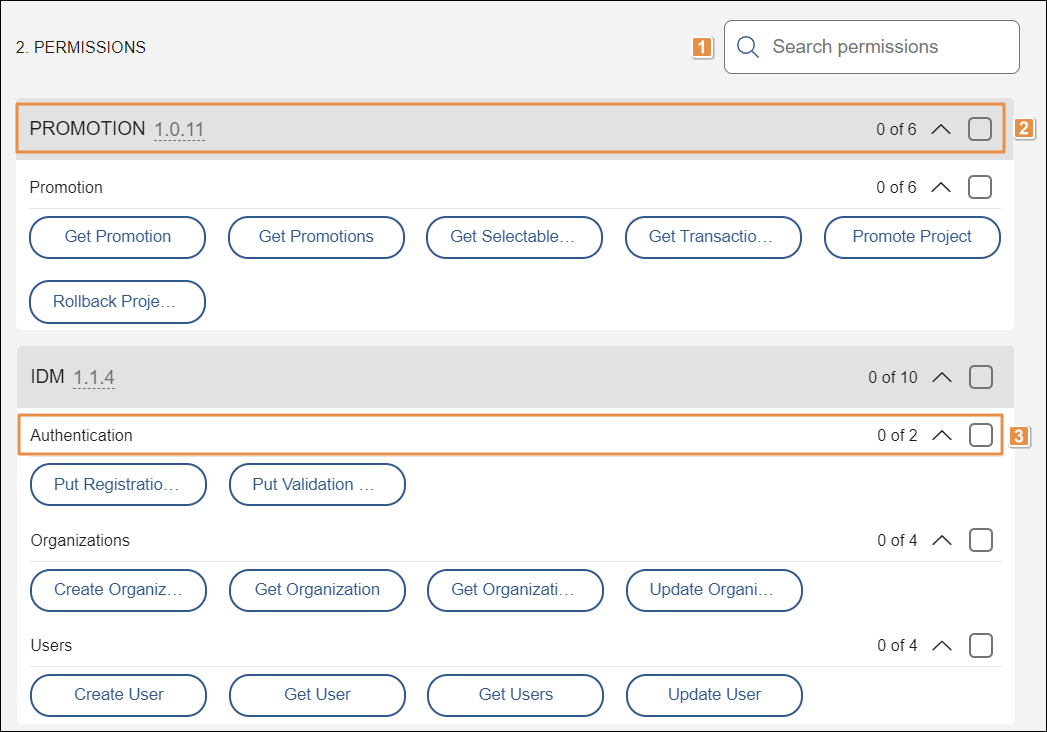Viewport: 1047px width, 732px height.
Task: Open the PROMOTION version 1.0.11 link
Action: click(x=180, y=129)
